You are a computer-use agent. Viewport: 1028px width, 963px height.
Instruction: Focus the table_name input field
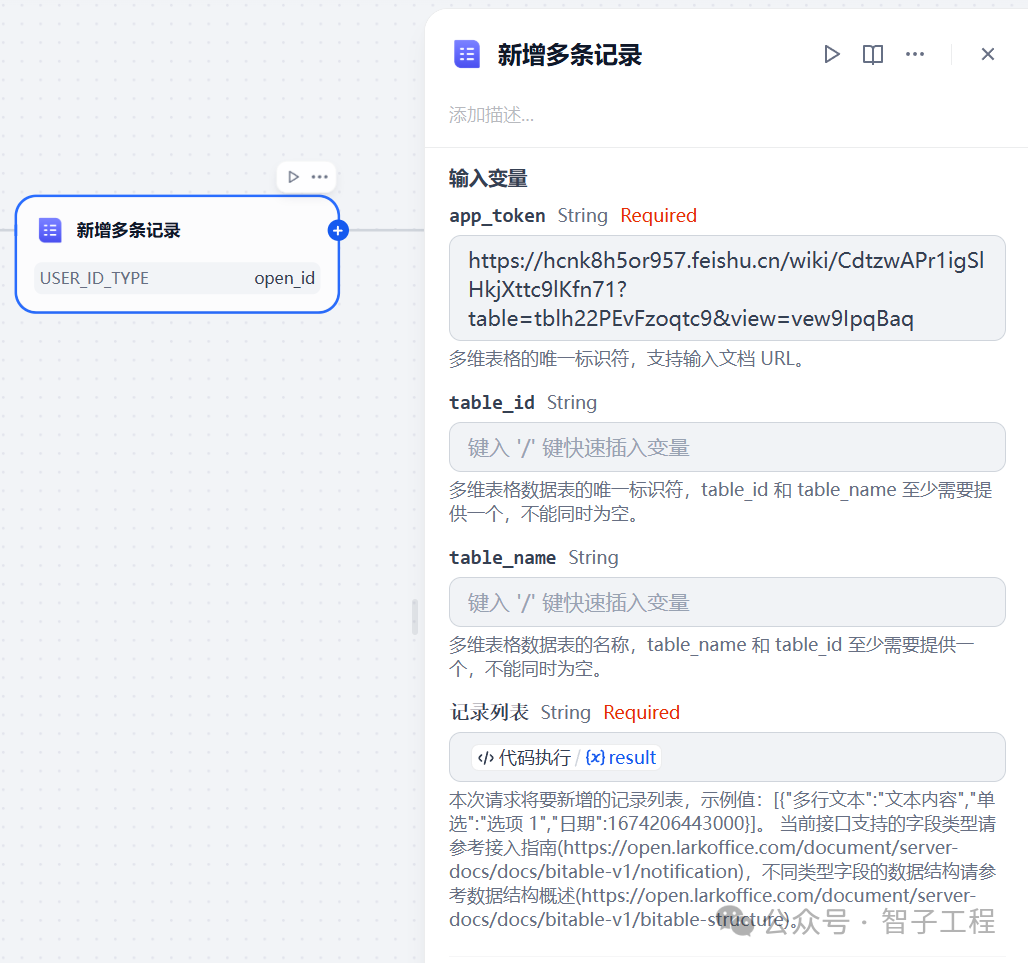[x=727, y=602]
